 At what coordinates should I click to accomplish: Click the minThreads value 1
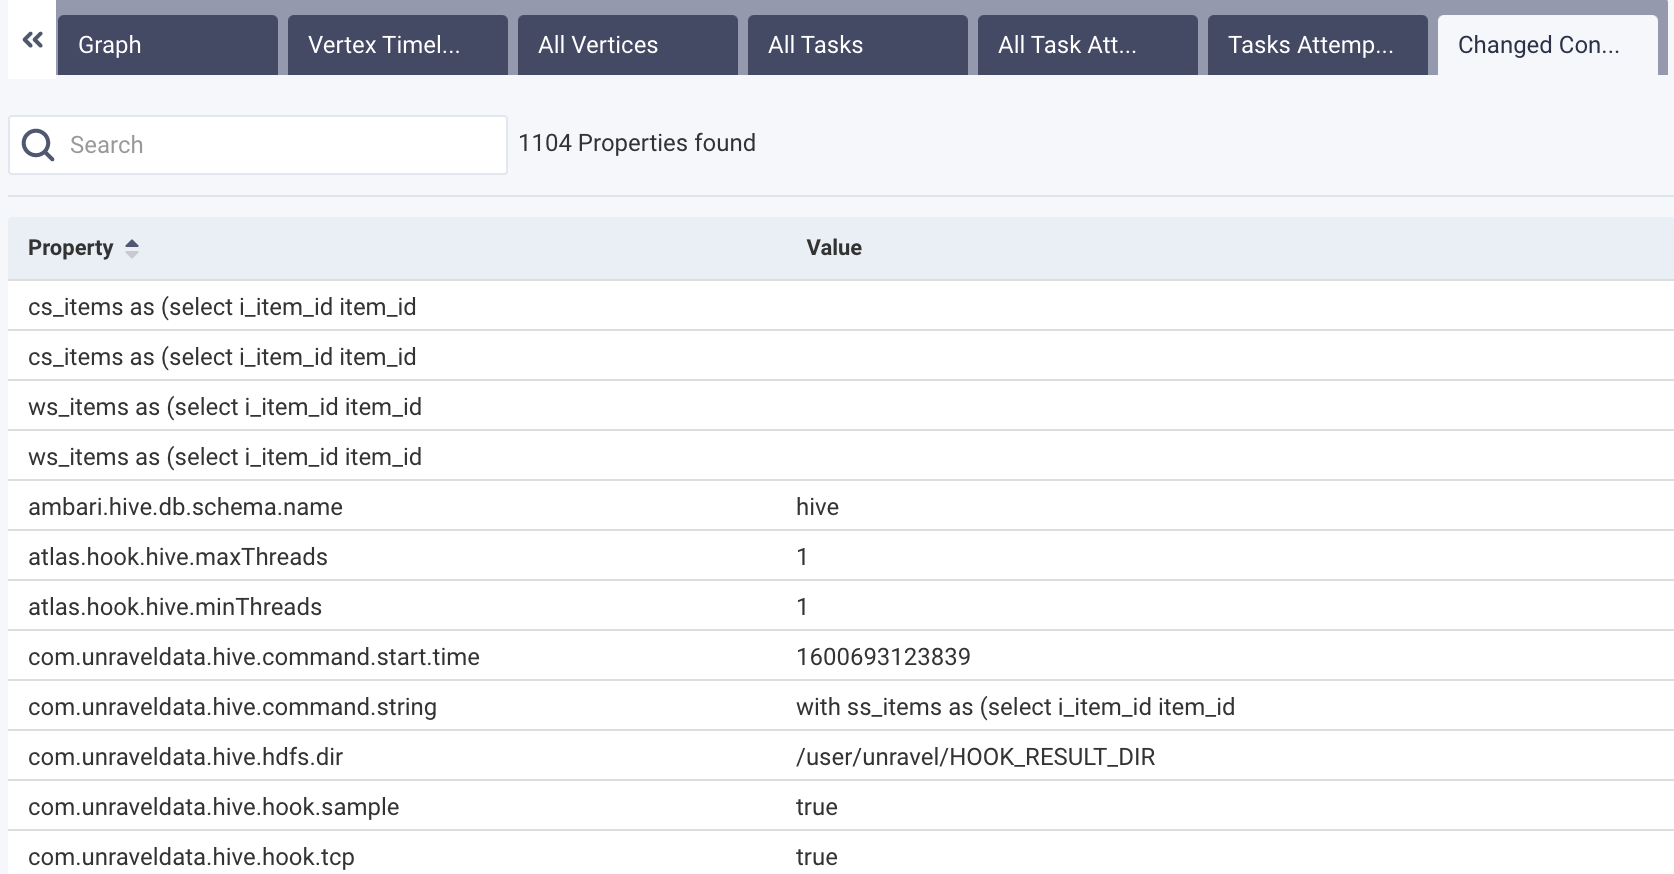click(802, 607)
